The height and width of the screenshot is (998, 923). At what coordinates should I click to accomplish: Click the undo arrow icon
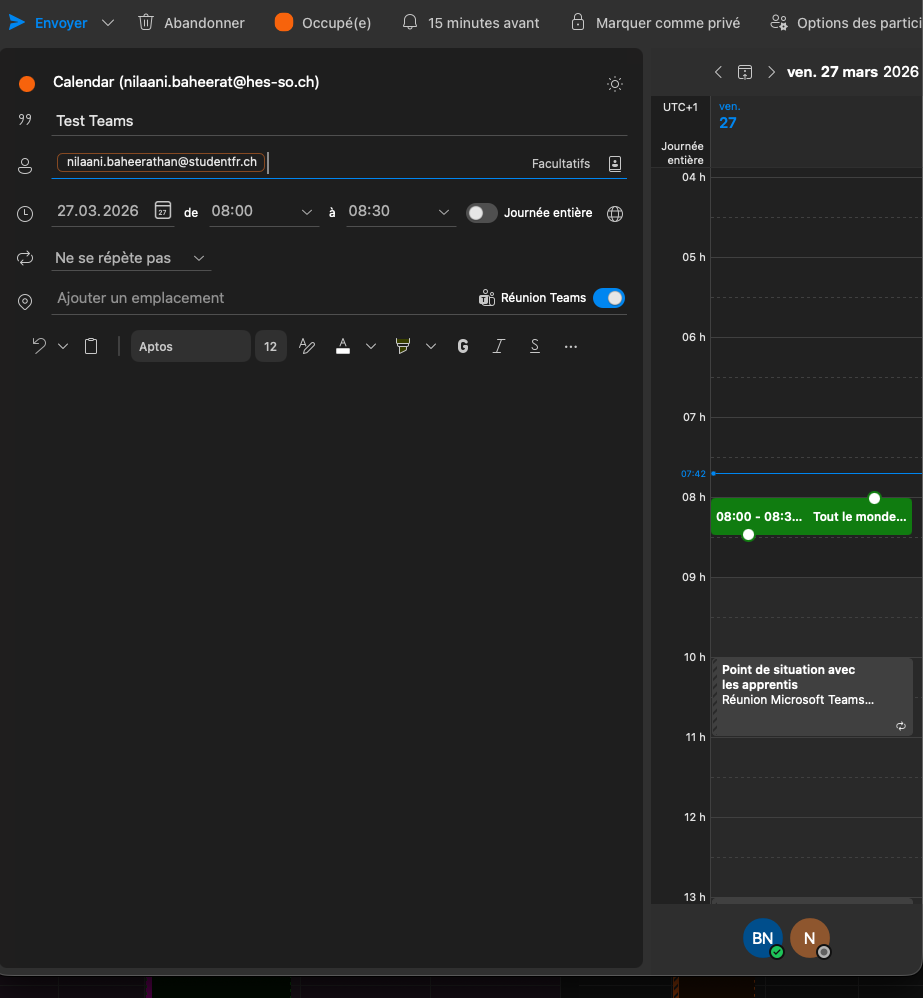39,346
